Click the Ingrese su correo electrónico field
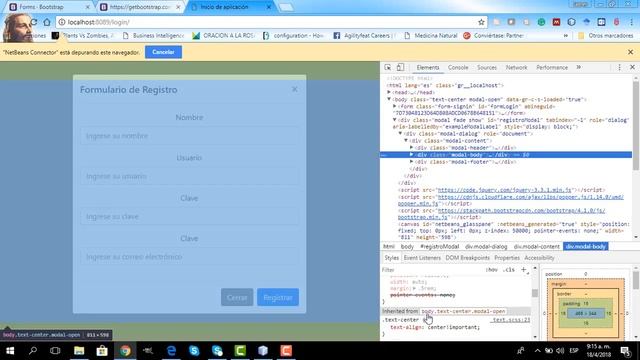Screen dimensions: 640x360 (x=189, y=257)
